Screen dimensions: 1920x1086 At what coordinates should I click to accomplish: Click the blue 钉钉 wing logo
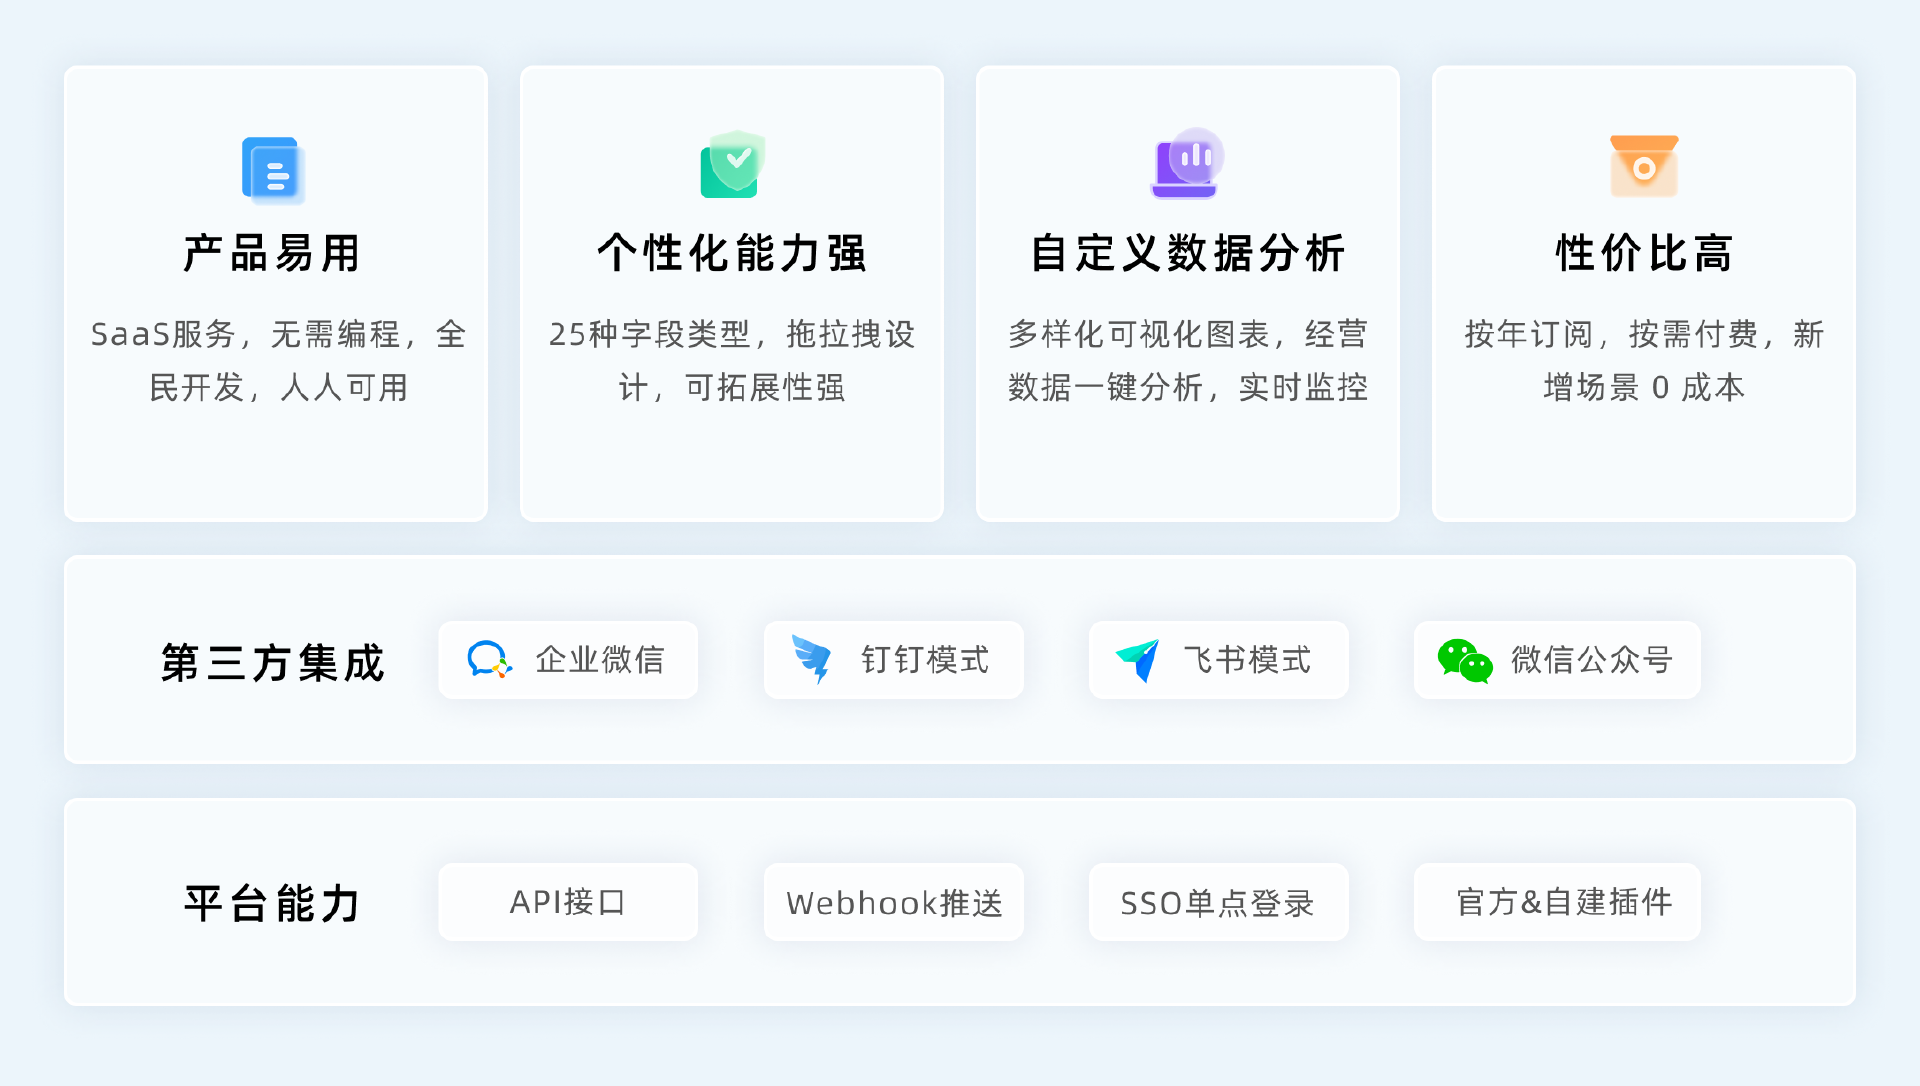pos(812,660)
